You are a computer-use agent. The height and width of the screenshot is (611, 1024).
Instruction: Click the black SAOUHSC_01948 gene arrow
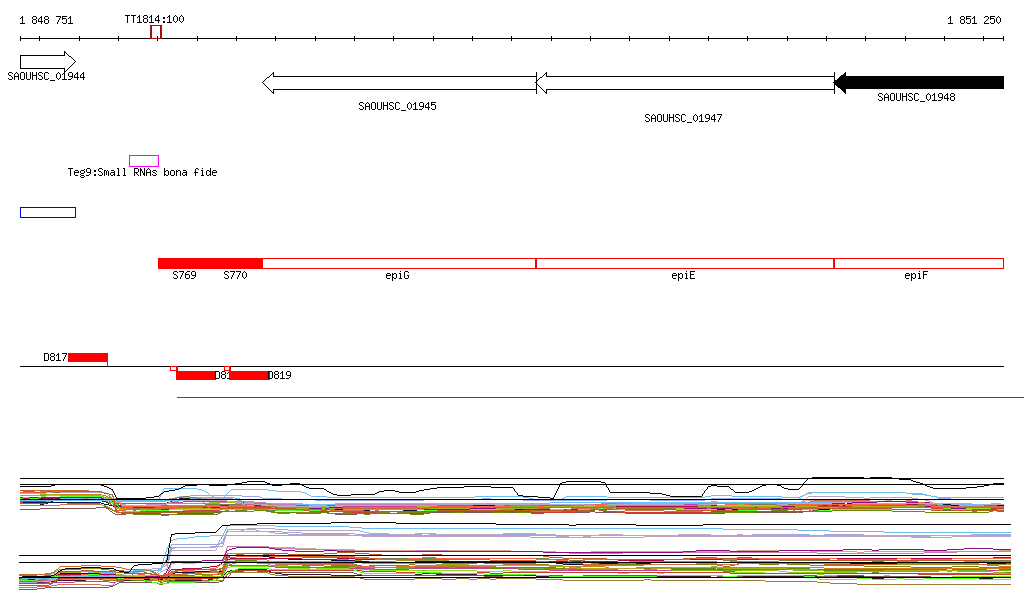[x=918, y=83]
